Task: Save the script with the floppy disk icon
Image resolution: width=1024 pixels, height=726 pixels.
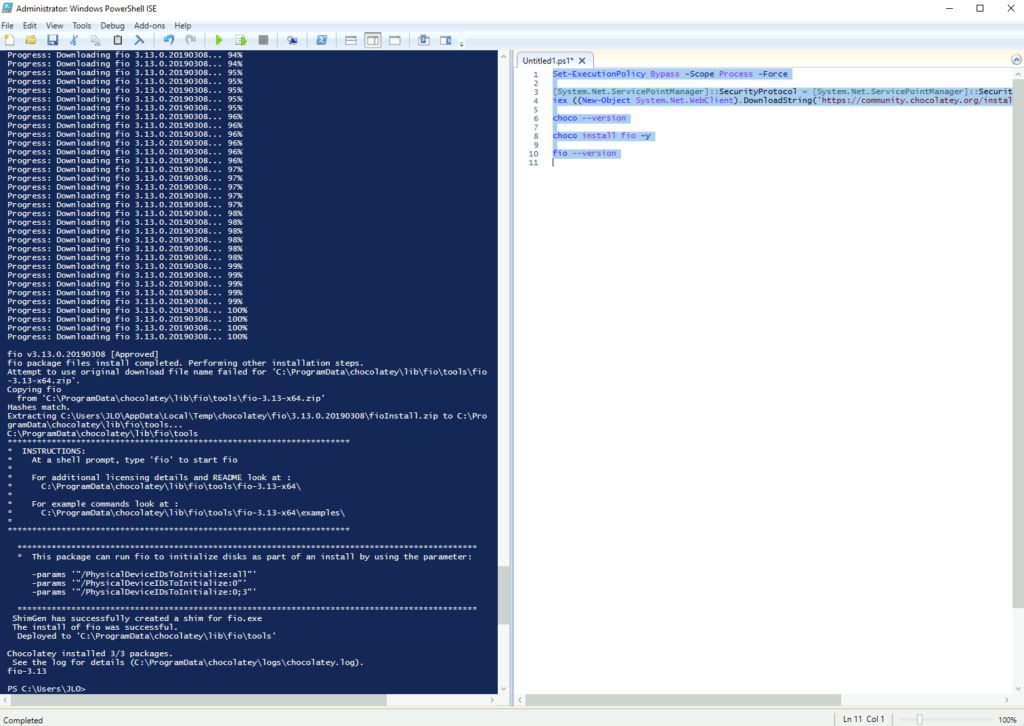Action: [x=52, y=40]
